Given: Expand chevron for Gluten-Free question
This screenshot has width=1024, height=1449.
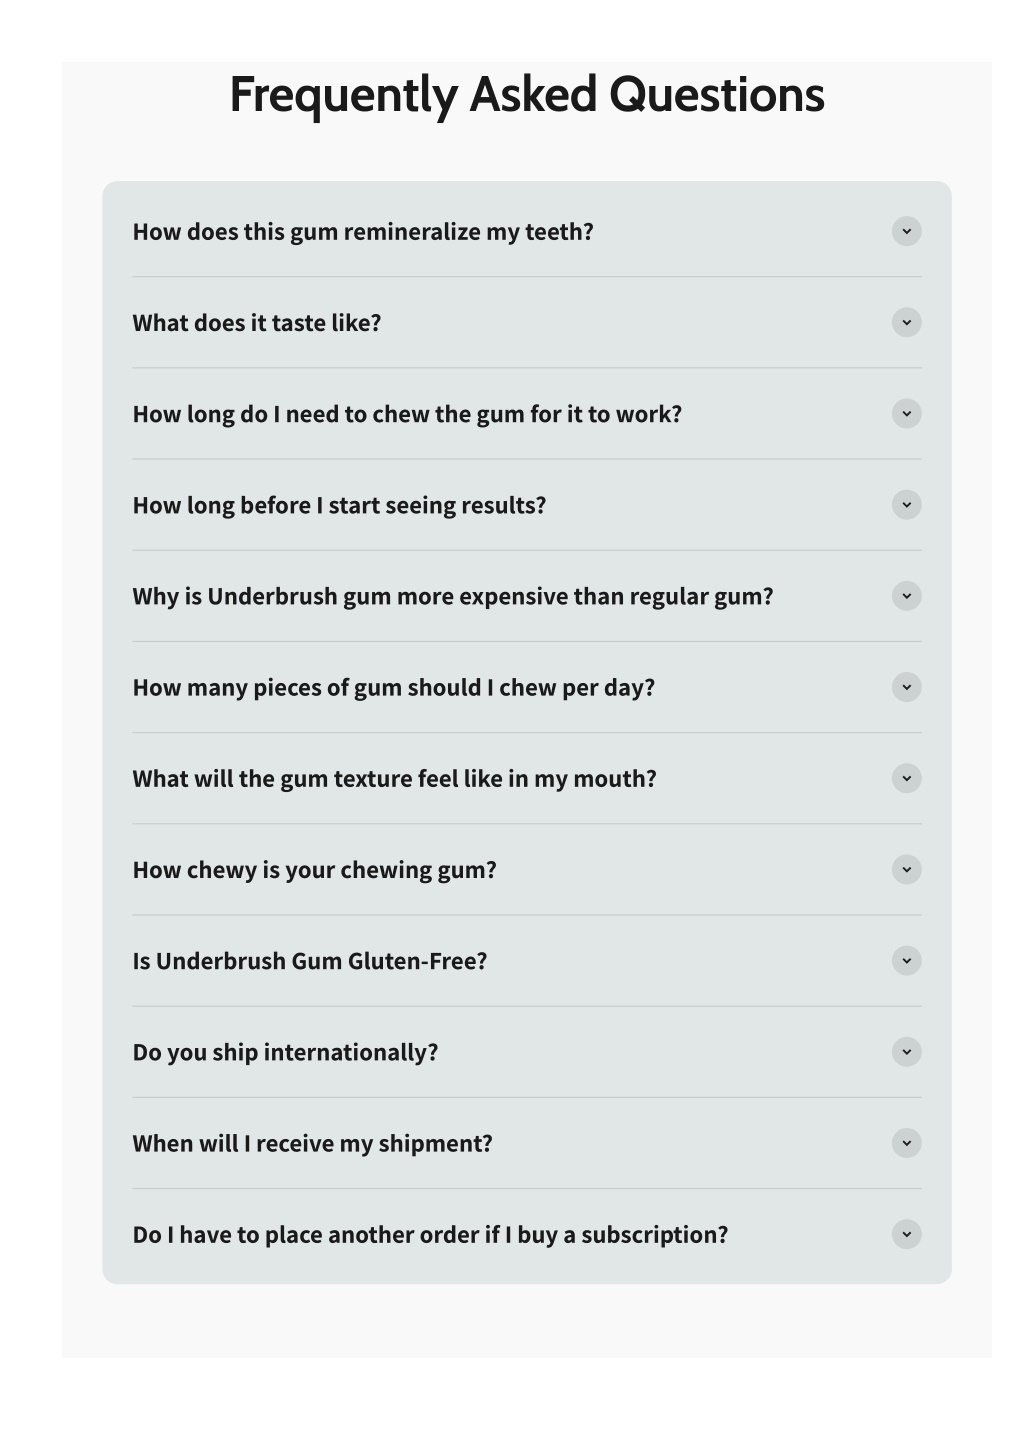Looking at the screenshot, I should point(906,961).
